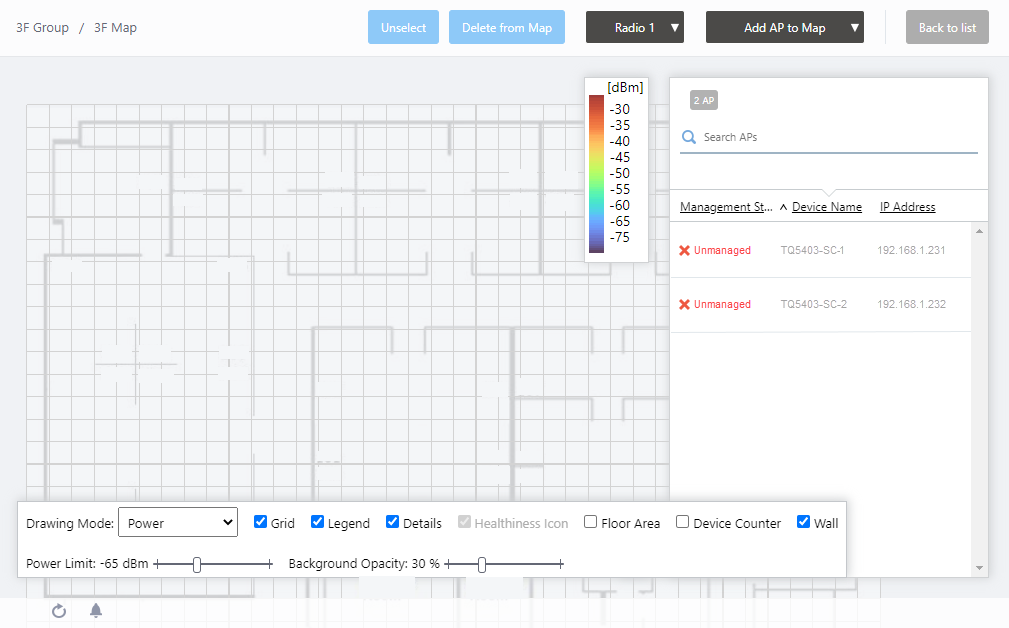Click the notification bell icon
The height and width of the screenshot is (628, 1009).
[96, 611]
